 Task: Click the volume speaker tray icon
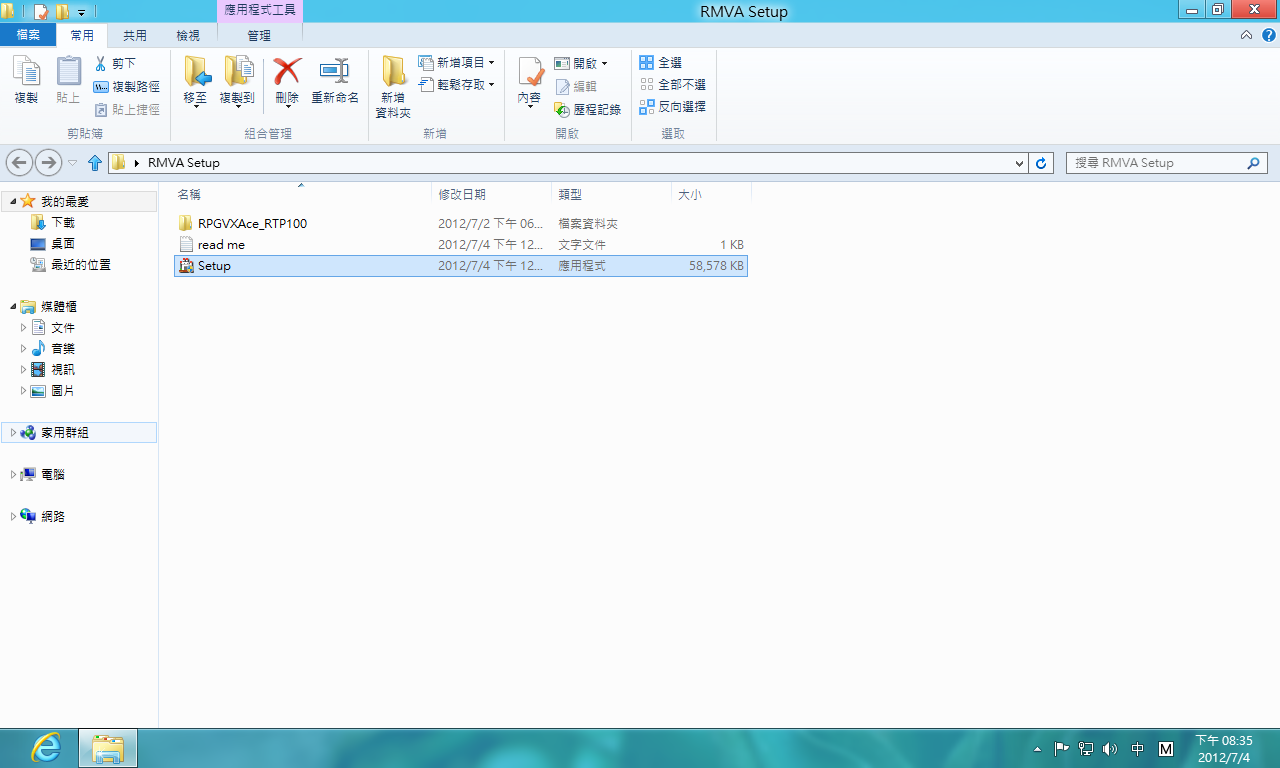(1110, 749)
